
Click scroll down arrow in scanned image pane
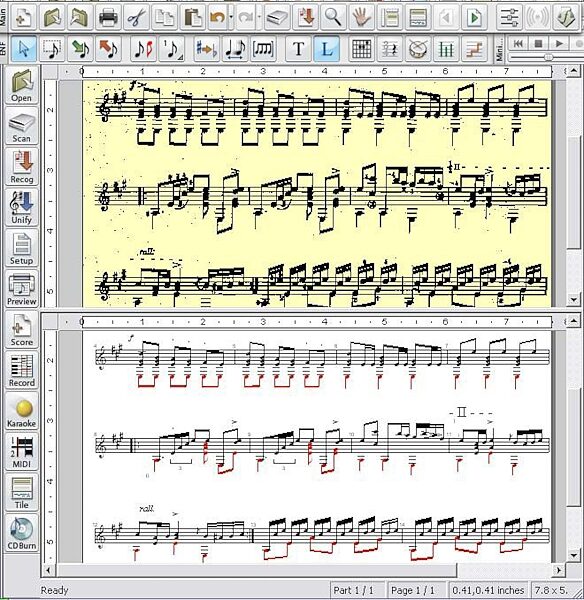573,300
